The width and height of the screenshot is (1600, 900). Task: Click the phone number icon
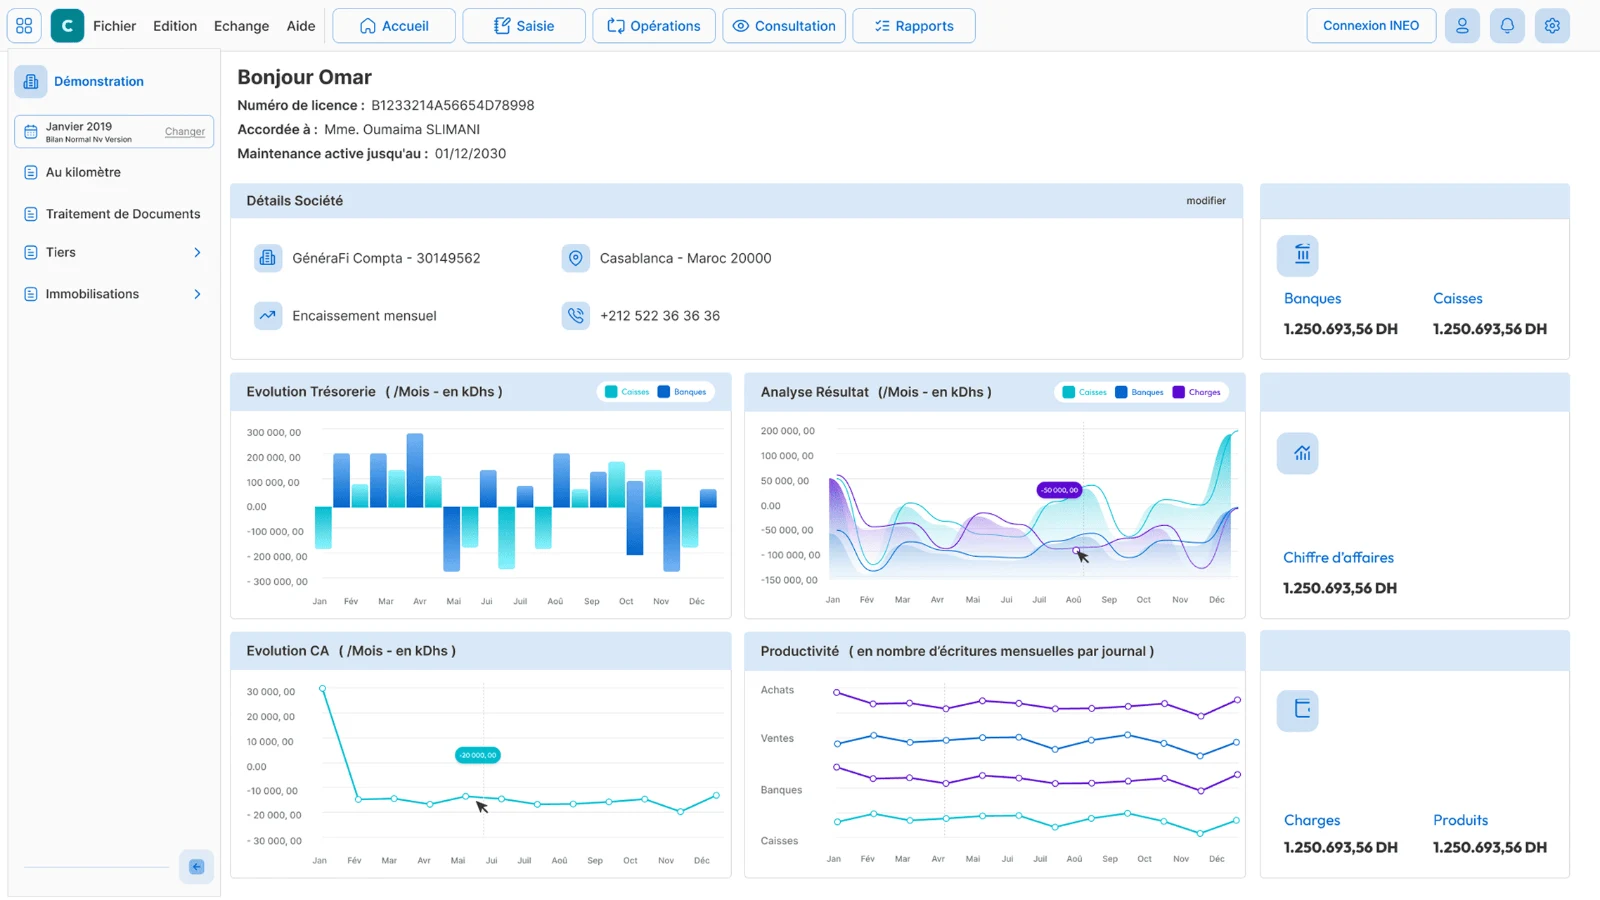(x=576, y=316)
